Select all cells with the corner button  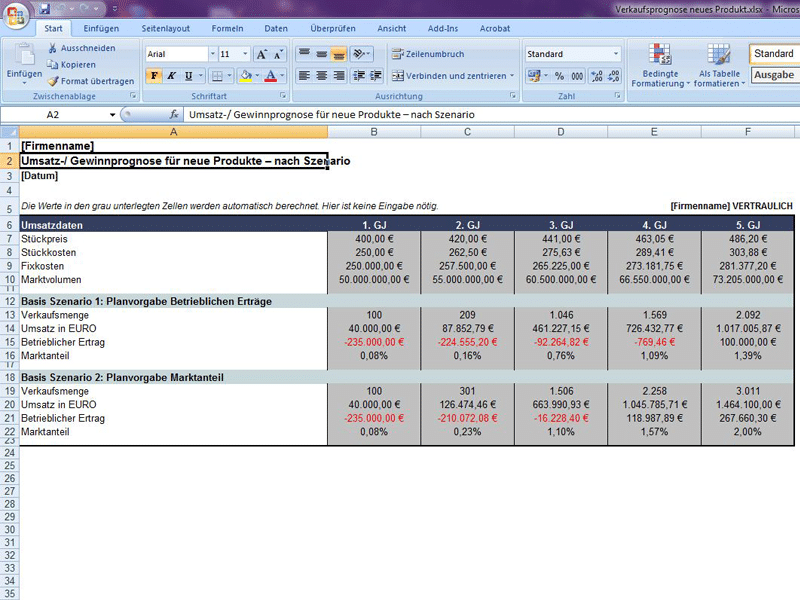(x=9, y=132)
